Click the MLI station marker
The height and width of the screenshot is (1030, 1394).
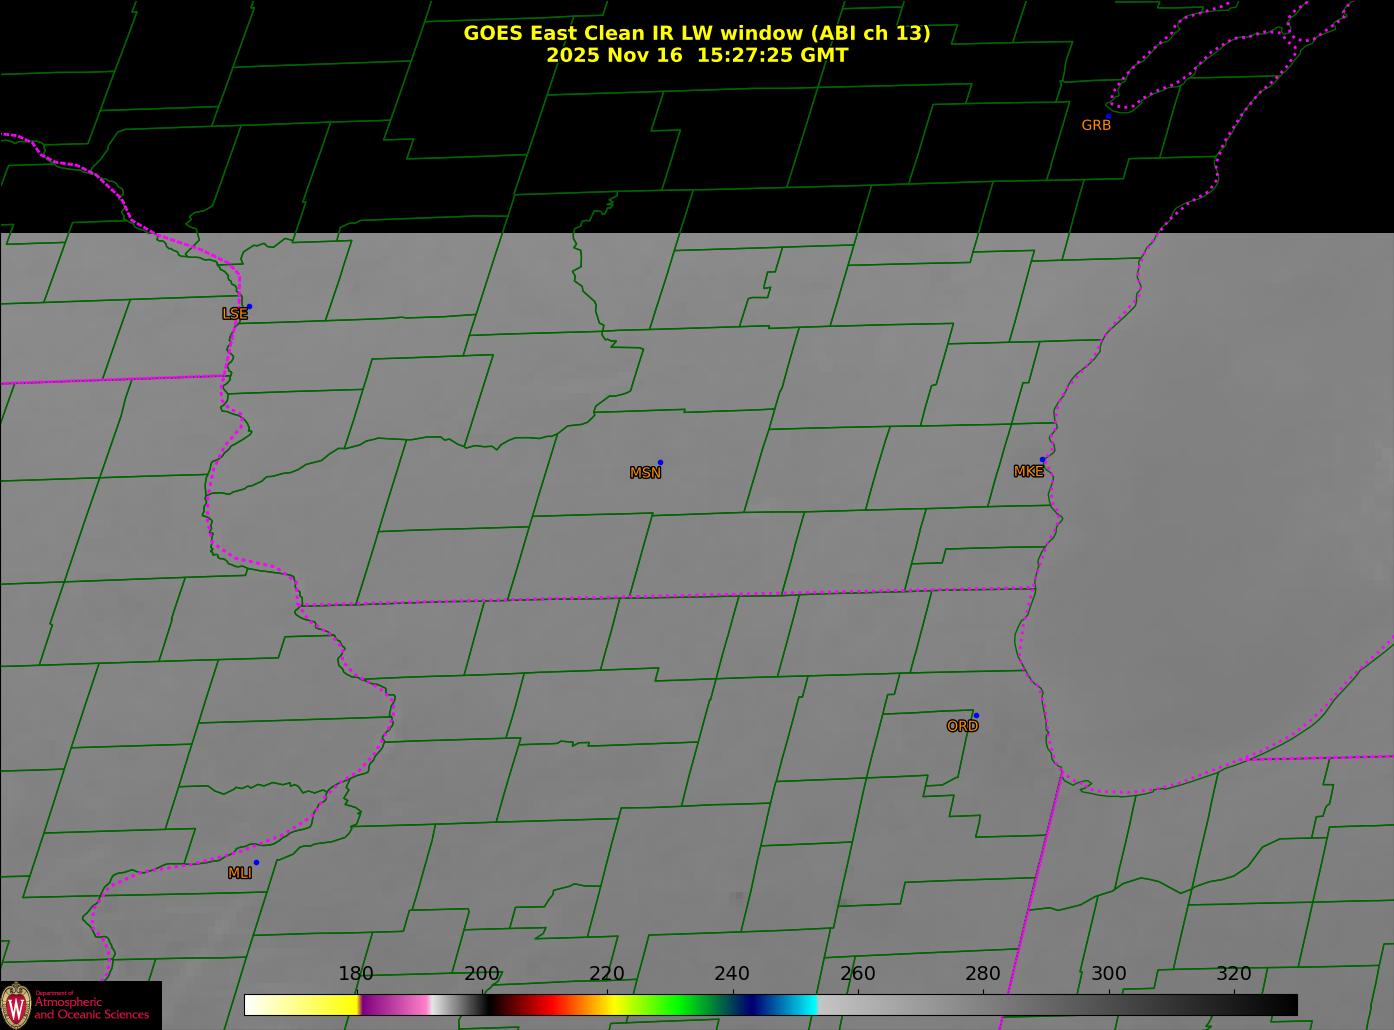(x=256, y=862)
